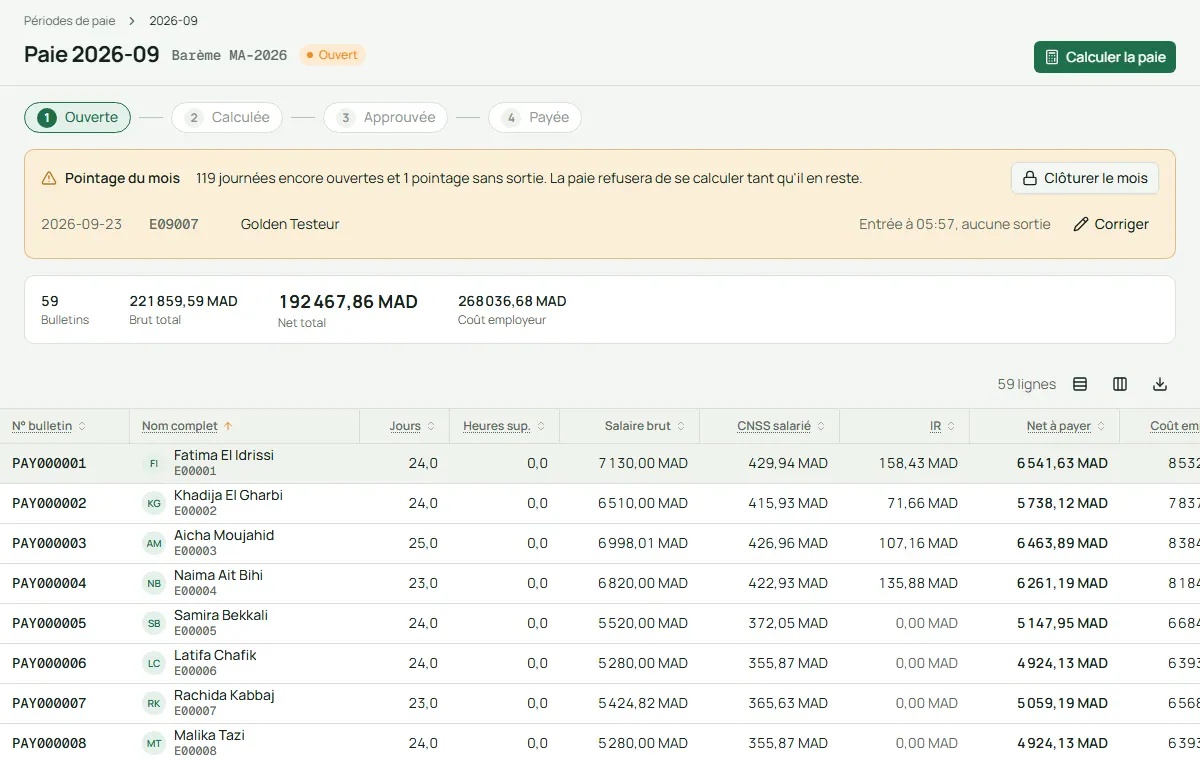This screenshot has width=1200, height=760.
Task: Click the MT avatar for Malika Tazi
Action: (154, 743)
